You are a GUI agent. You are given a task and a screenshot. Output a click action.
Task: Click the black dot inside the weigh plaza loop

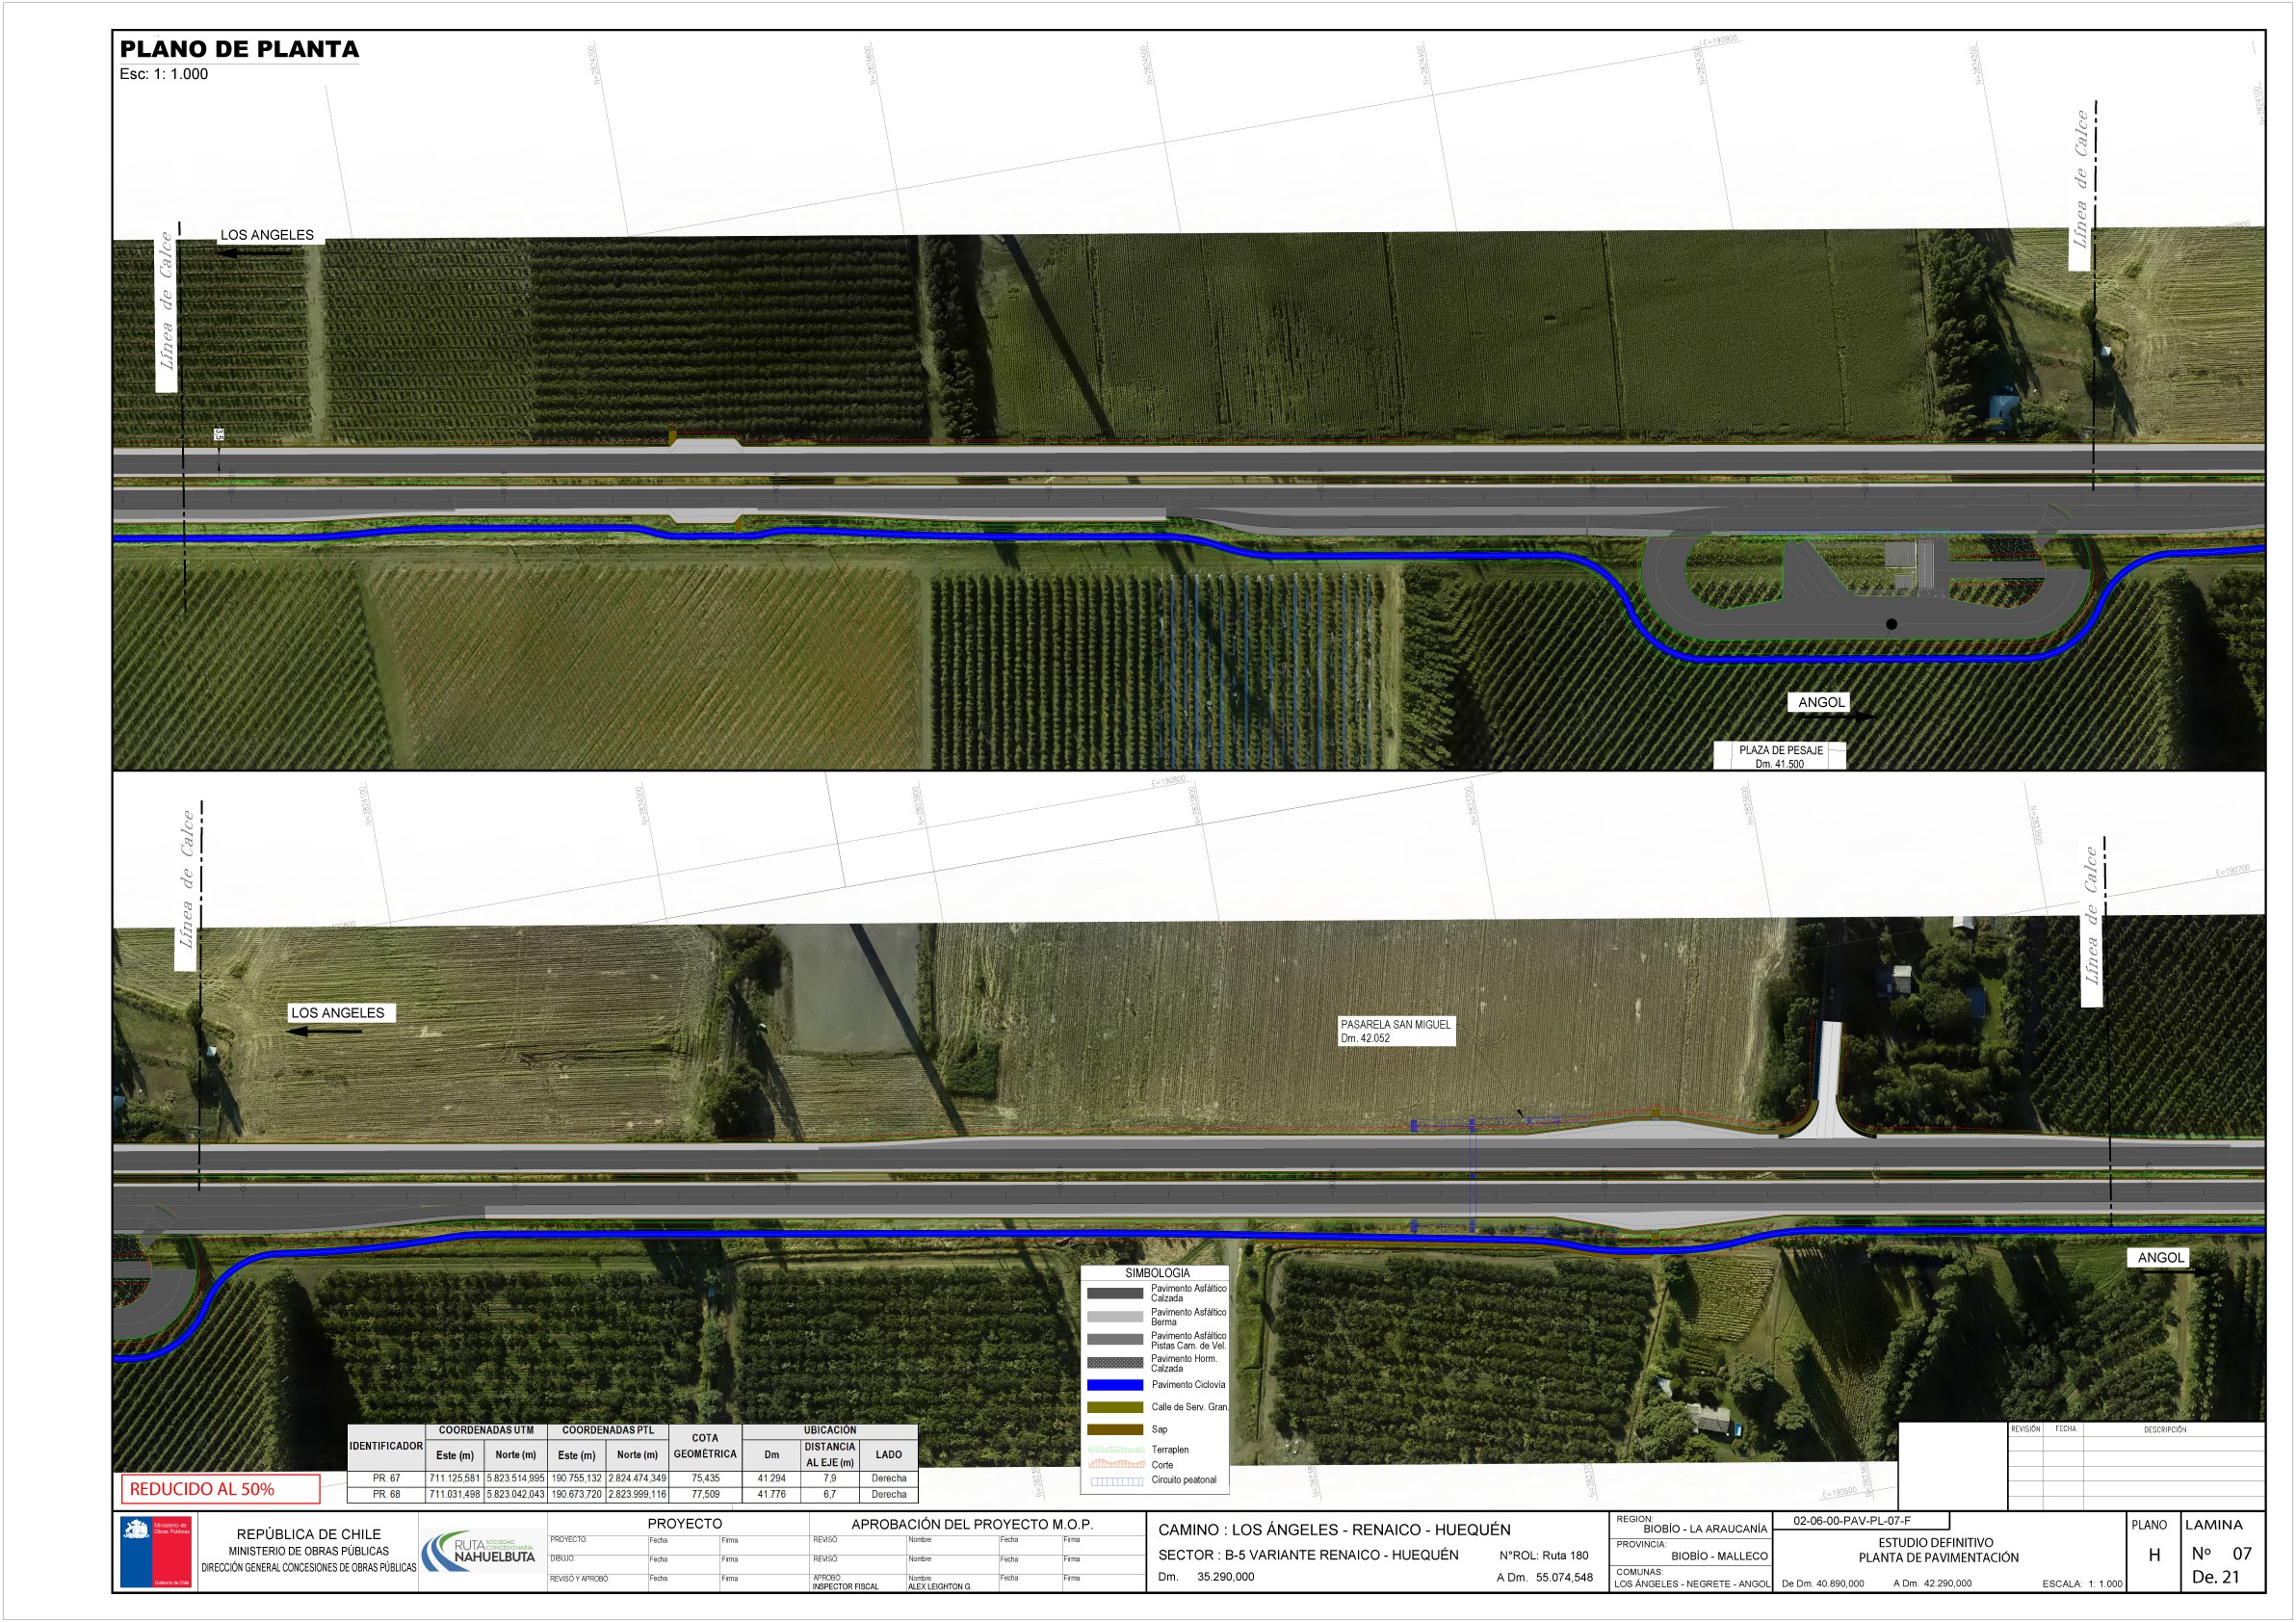coord(1890,624)
